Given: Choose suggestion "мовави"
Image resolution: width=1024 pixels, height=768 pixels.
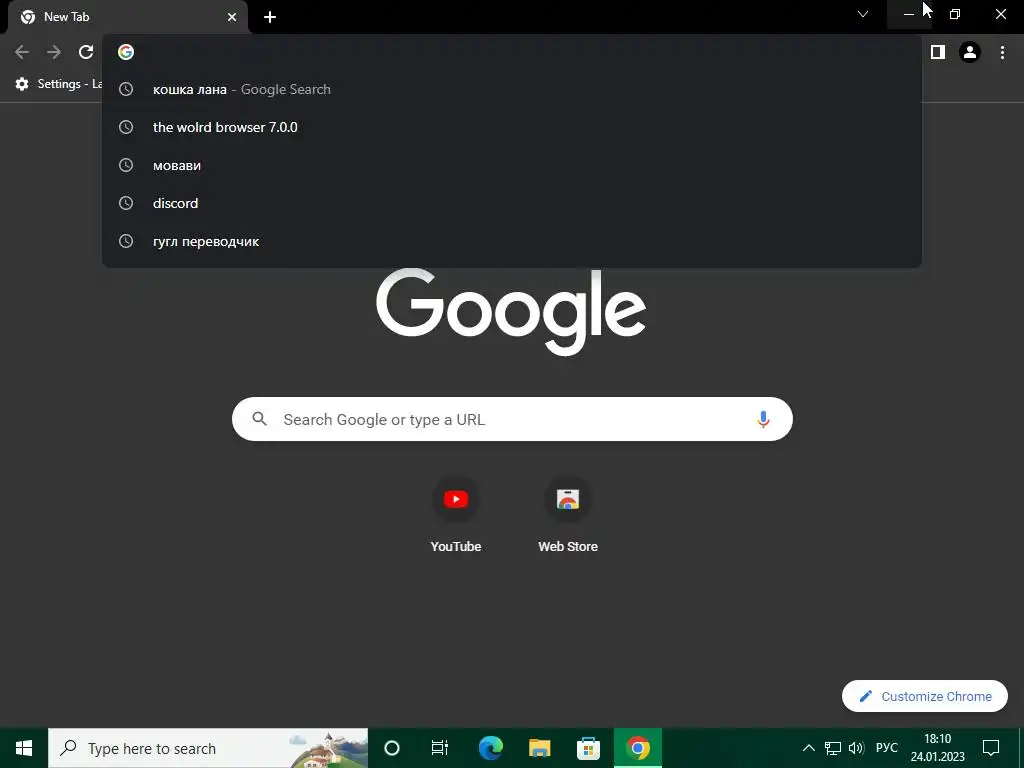Looking at the screenshot, I should pos(511,165).
